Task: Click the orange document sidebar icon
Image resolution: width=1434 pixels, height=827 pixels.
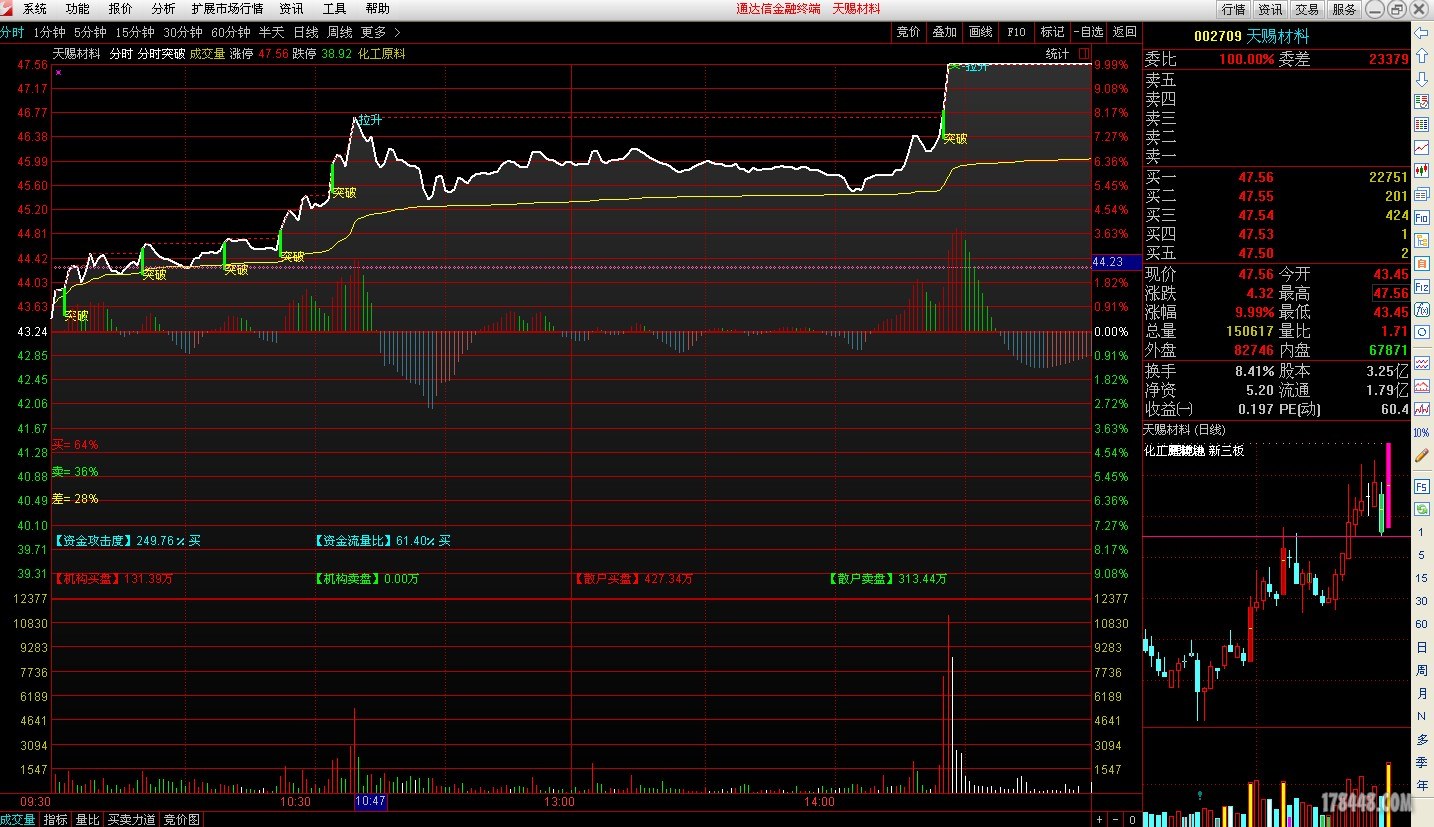Action: [1421, 263]
